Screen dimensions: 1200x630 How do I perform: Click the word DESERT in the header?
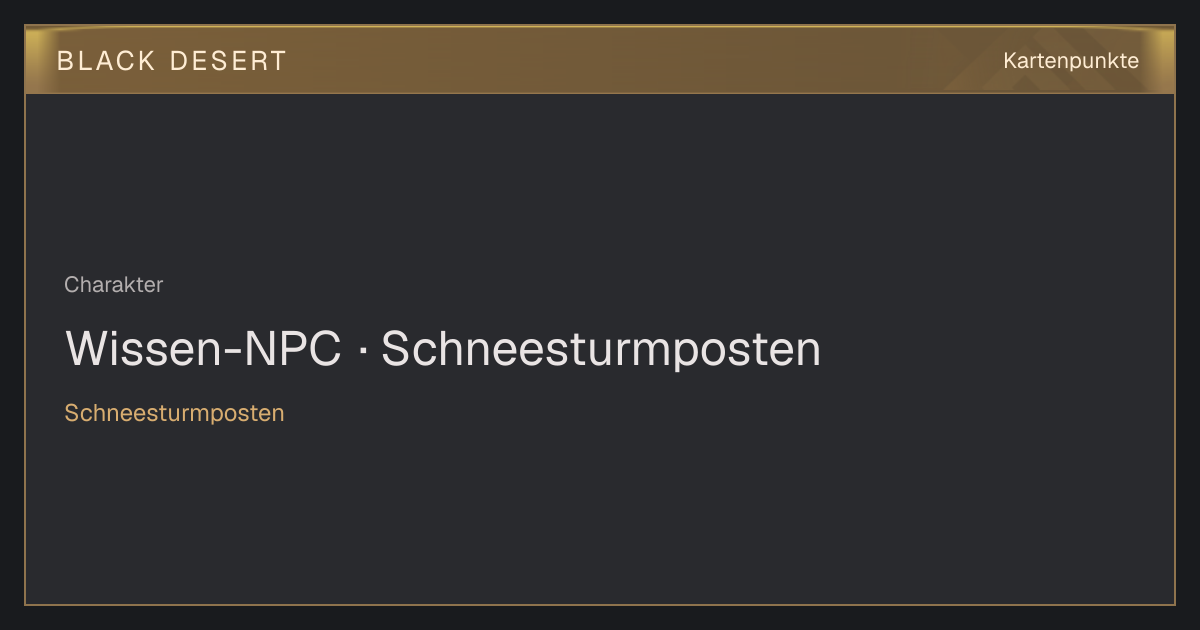pyautogui.click(x=229, y=61)
